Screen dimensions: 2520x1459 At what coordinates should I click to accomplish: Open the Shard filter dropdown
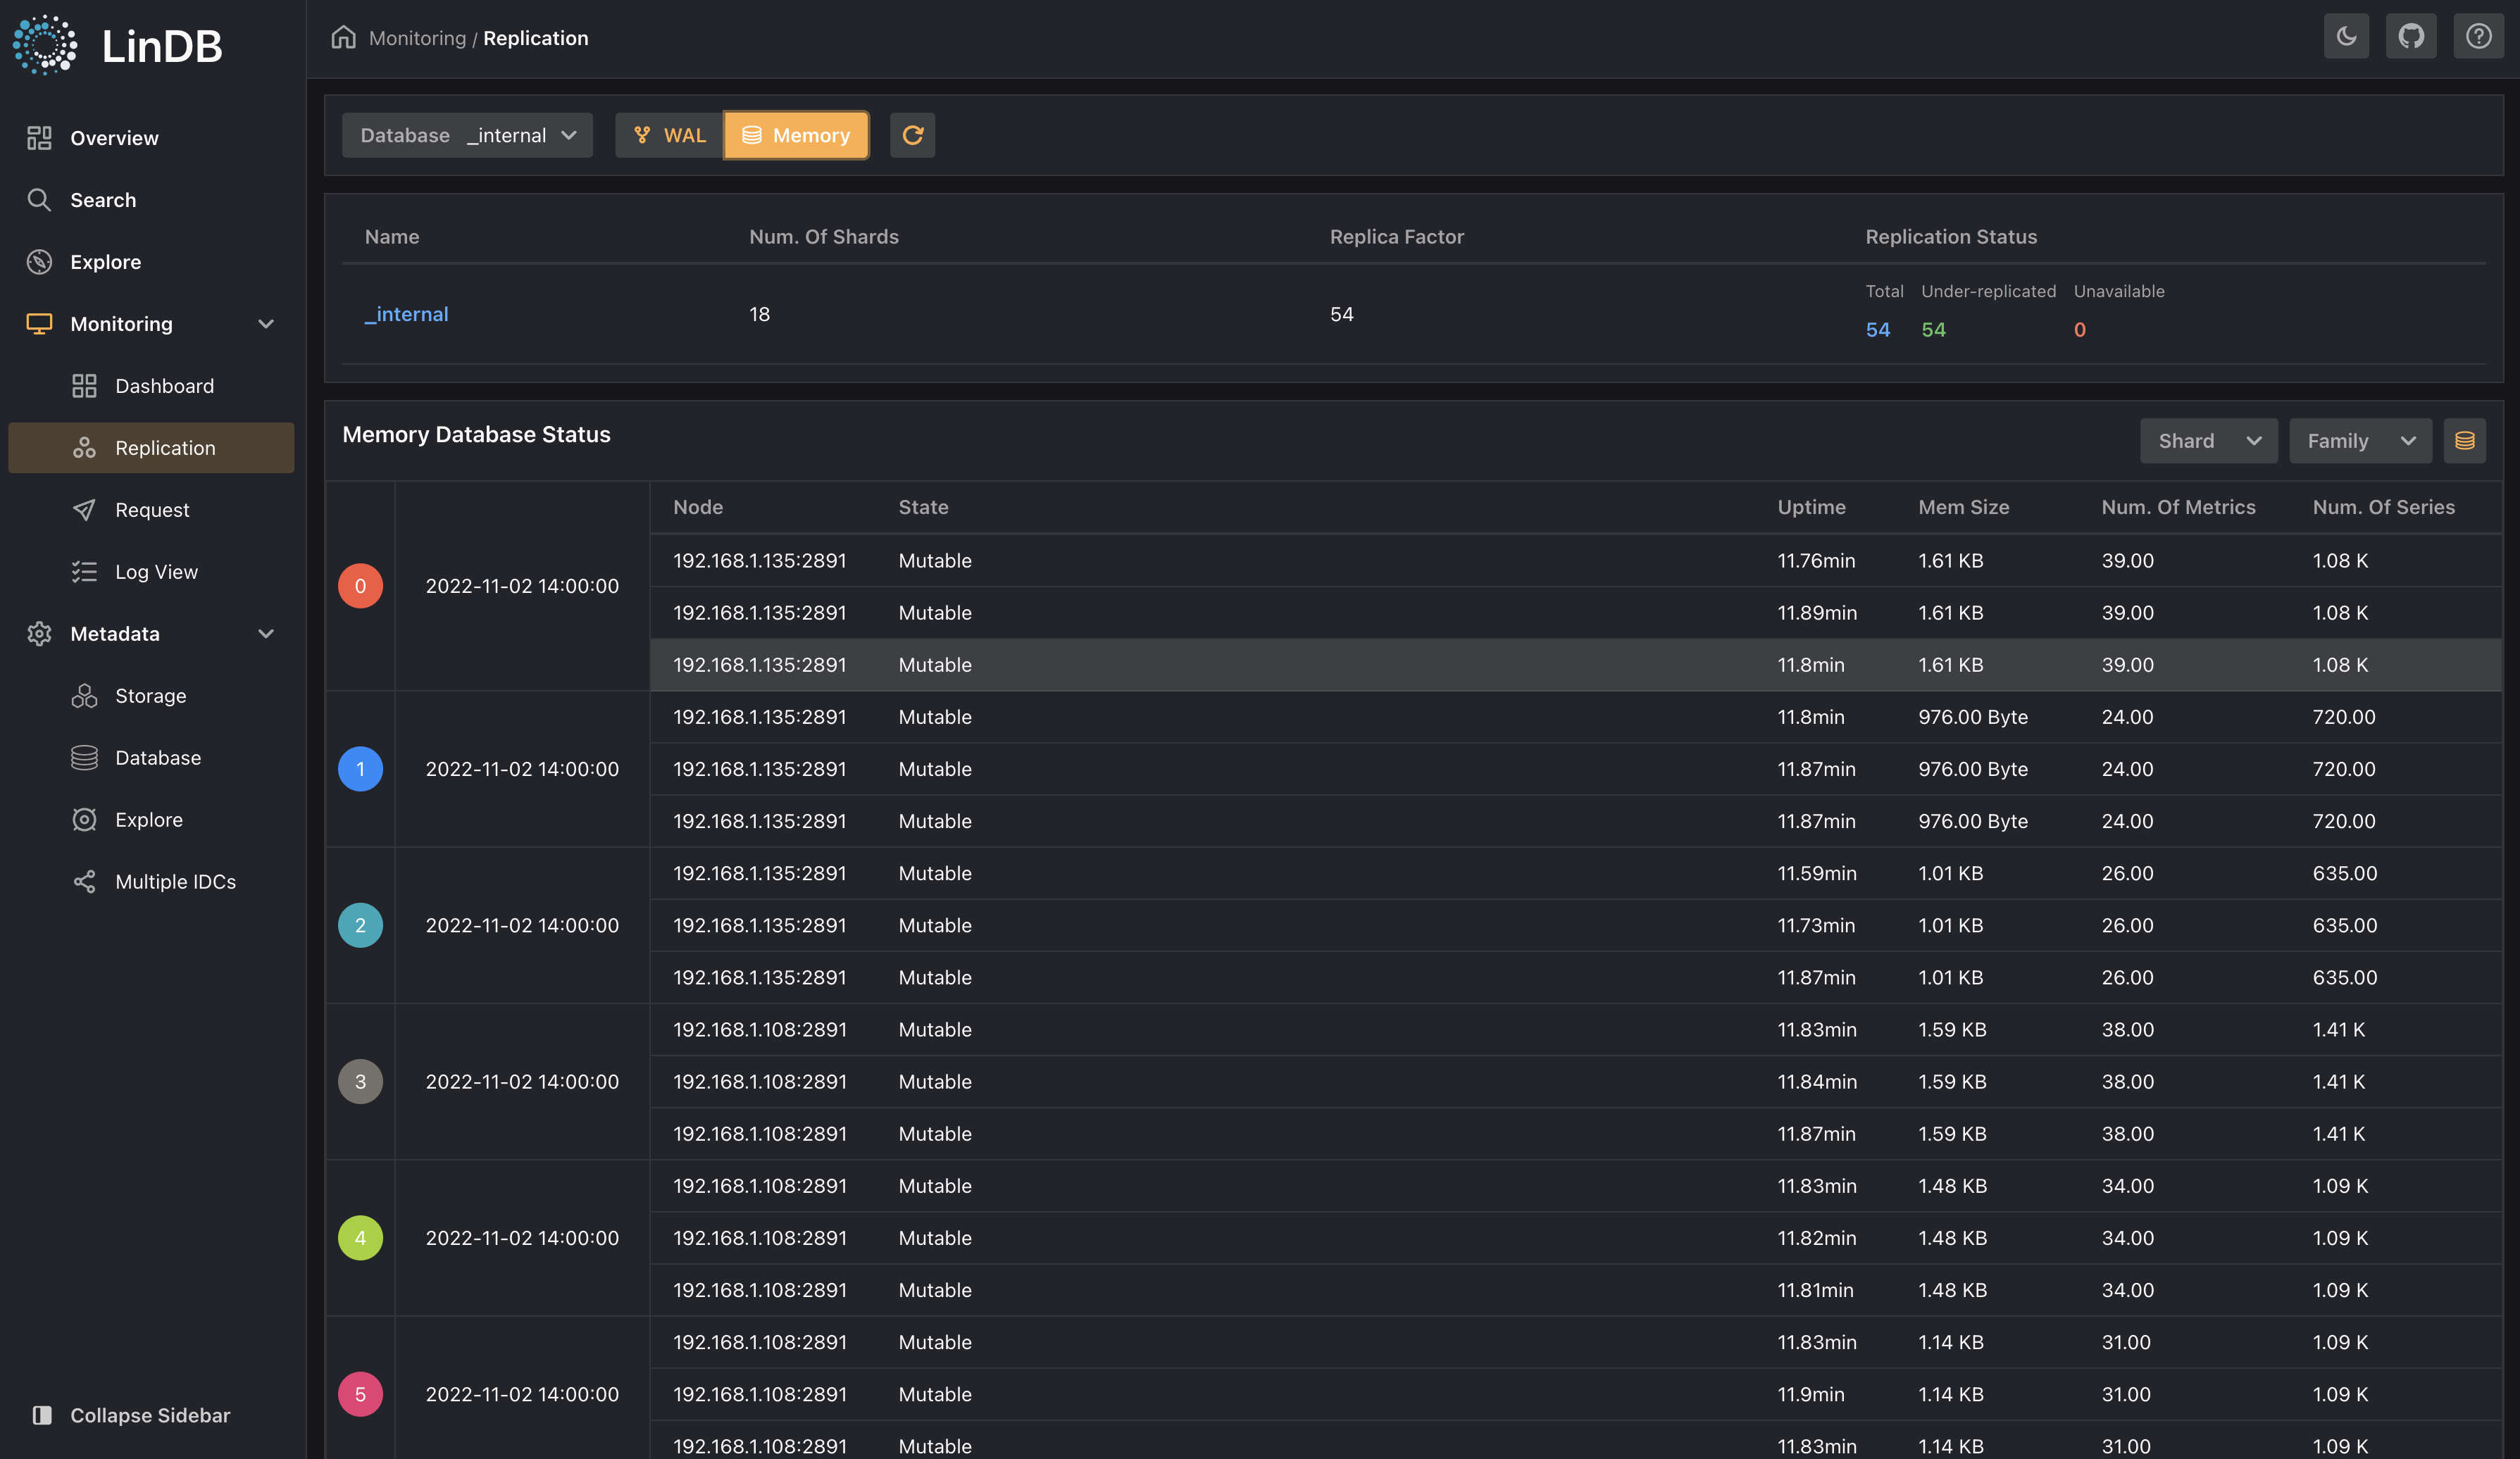point(2208,440)
